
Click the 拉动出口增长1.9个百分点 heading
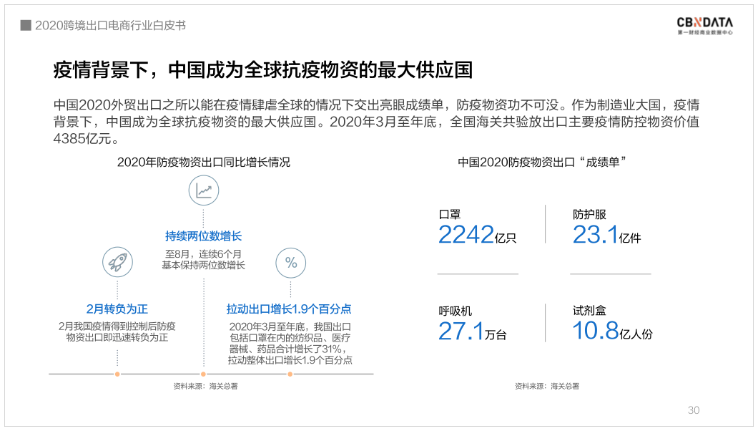pos(291,309)
